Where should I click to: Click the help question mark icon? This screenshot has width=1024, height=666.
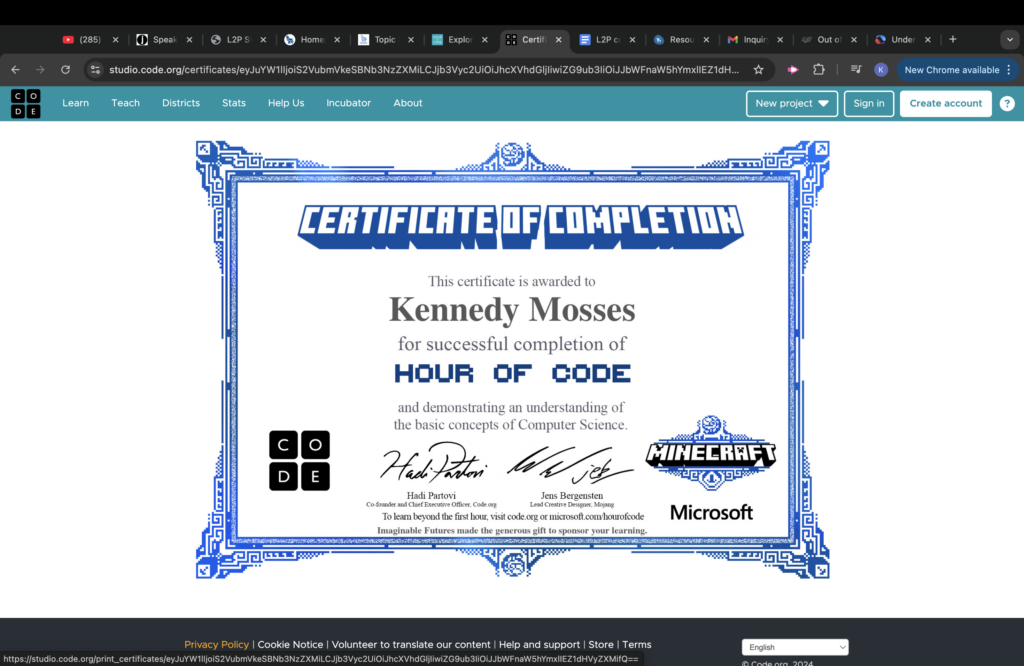pos(1007,103)
